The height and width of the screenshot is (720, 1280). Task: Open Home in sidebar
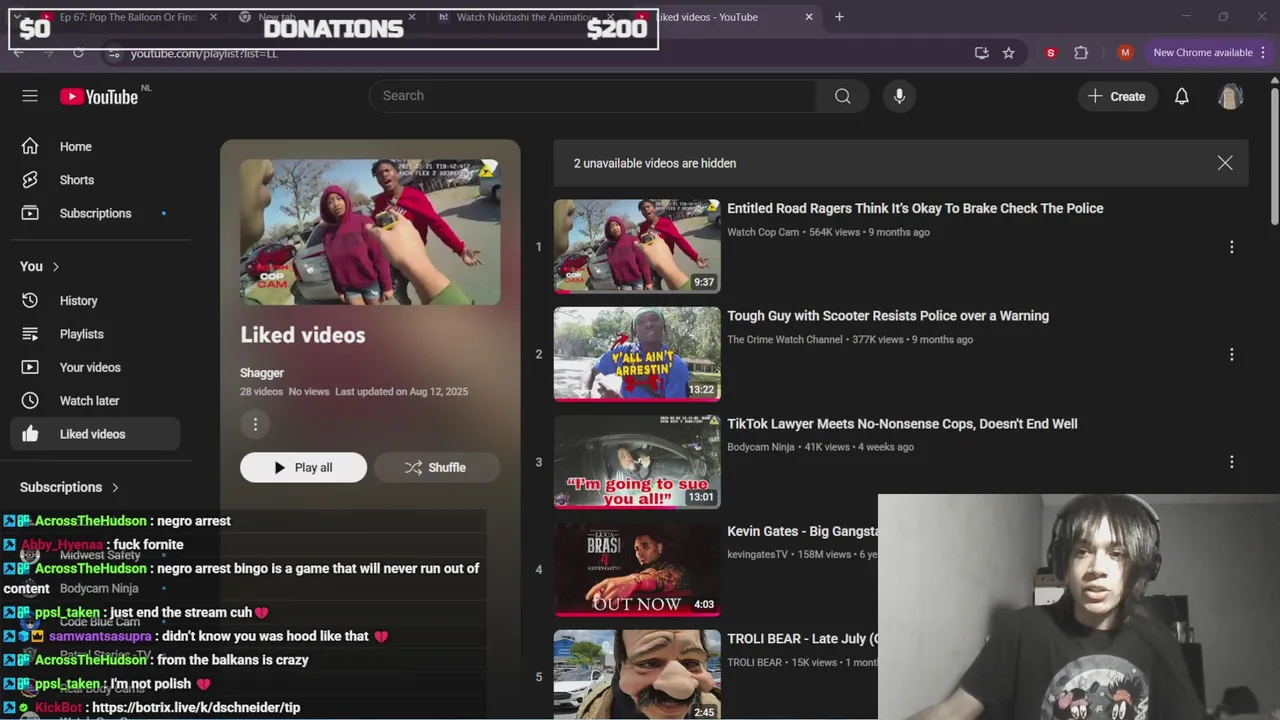[x=95, y=146]
